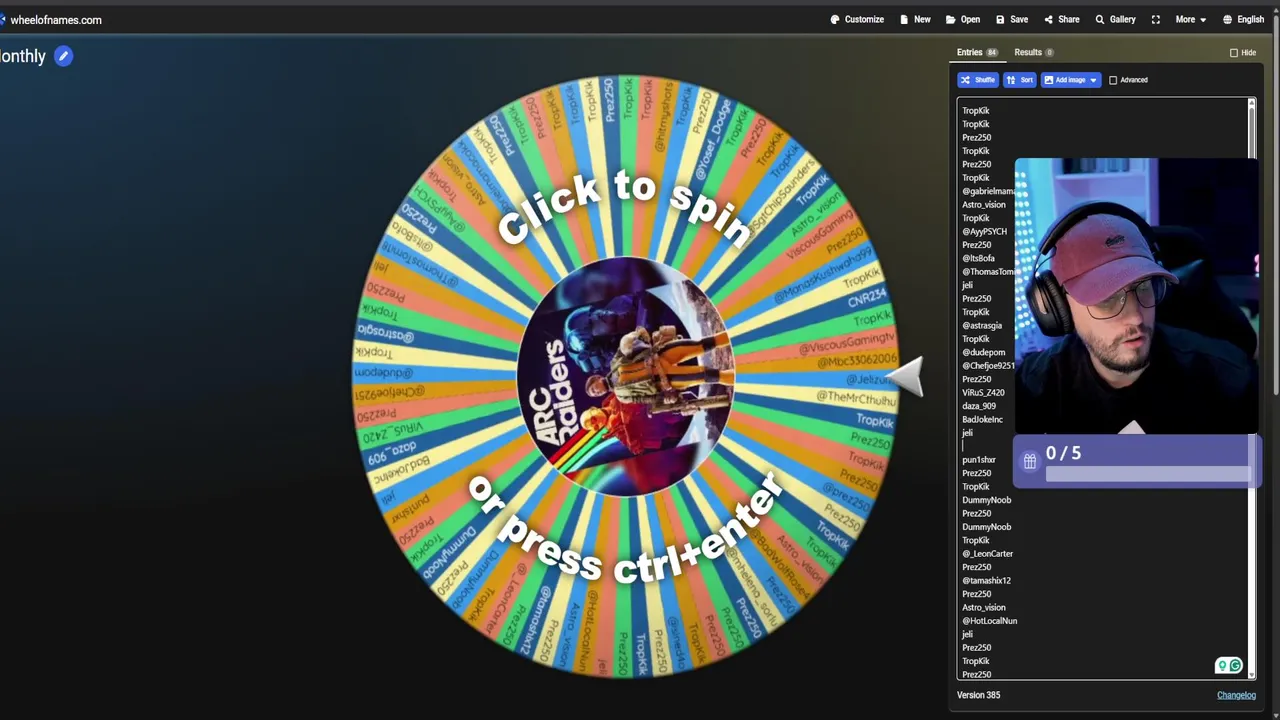1280x720 pixels.
Task: Open a saved wheel with the Open button
Action: click(963, 19)
